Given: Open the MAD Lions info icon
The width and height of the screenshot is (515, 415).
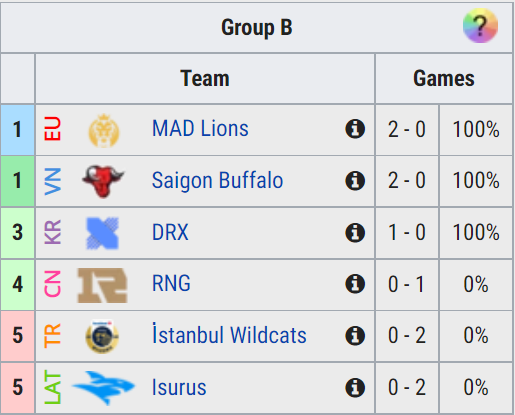Looking at the screenshot, I should coord(355,129).
